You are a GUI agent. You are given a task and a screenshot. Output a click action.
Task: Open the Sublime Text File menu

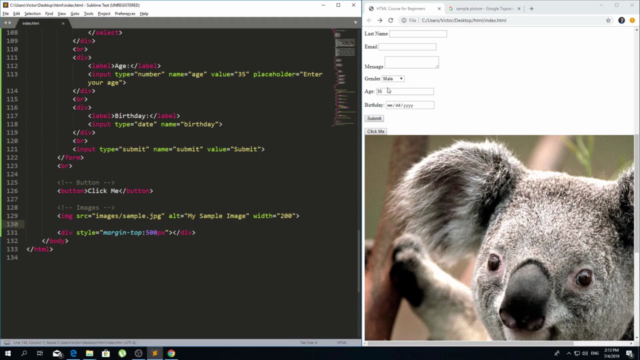6,13
